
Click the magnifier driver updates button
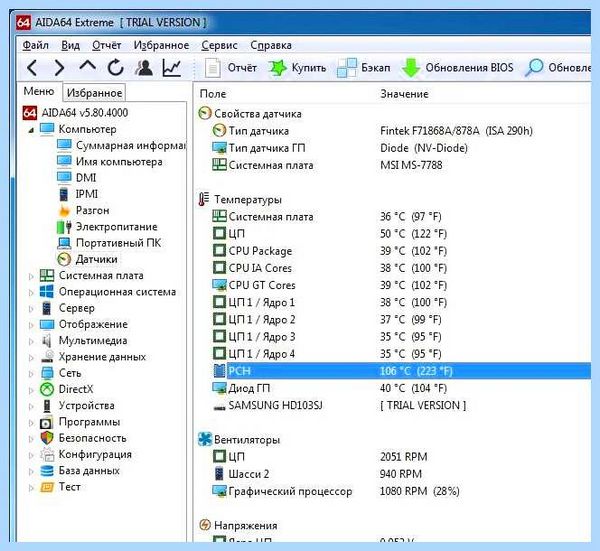point(558,68)
